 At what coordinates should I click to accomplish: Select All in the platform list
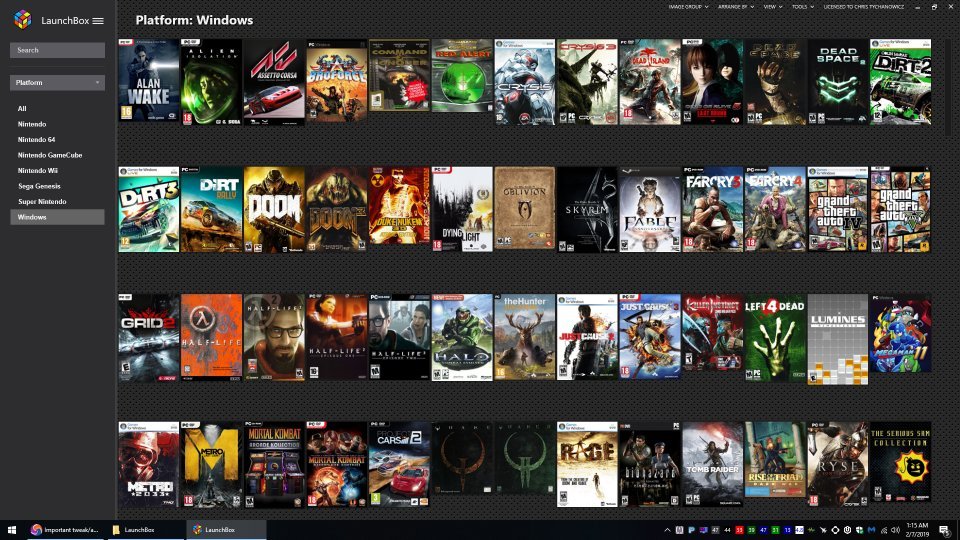pos(22,108)
